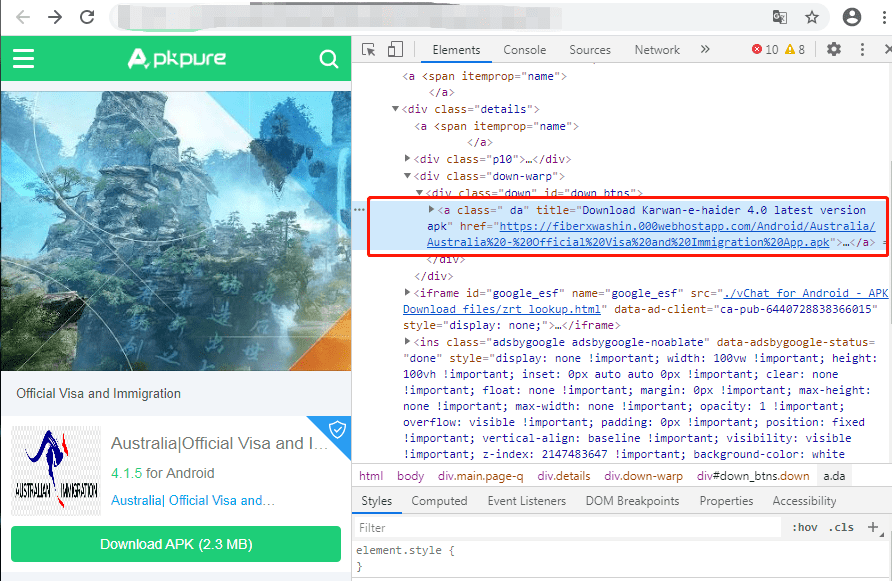Expand the ins adsbygoogle node

[x=407, y=341]
